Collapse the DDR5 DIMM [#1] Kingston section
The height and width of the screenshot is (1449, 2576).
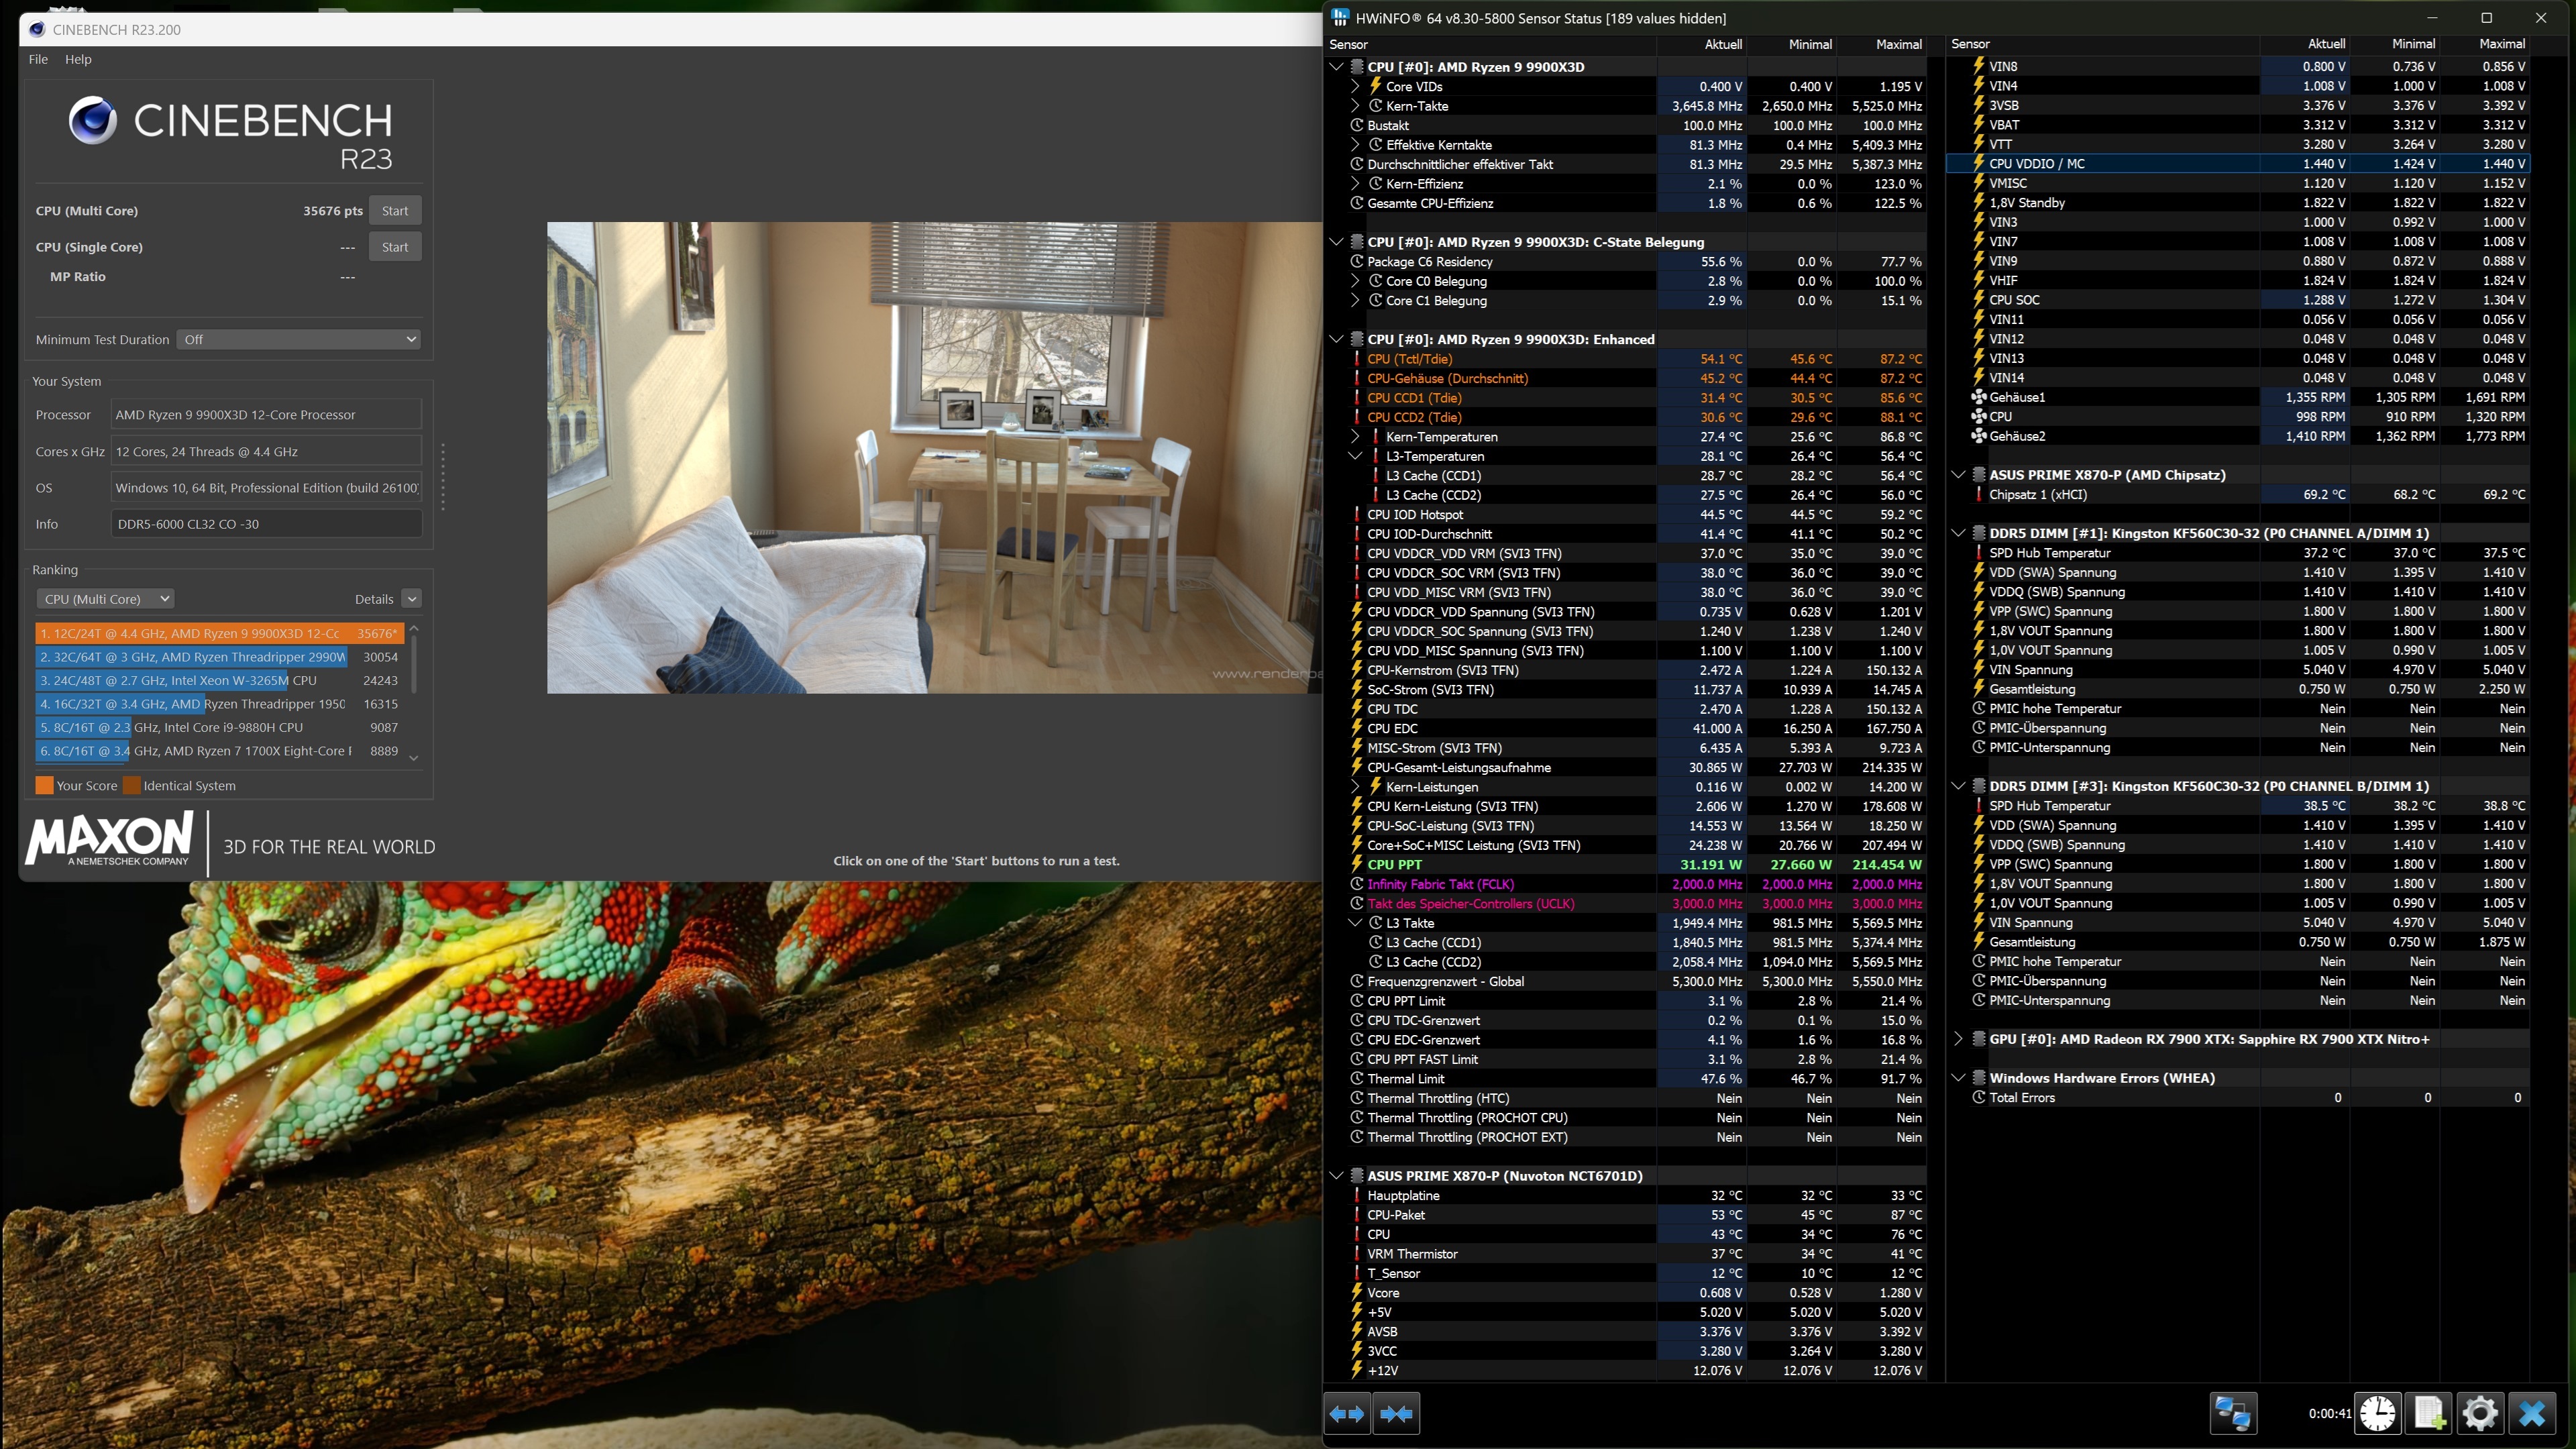click(x=1958, y=533)
